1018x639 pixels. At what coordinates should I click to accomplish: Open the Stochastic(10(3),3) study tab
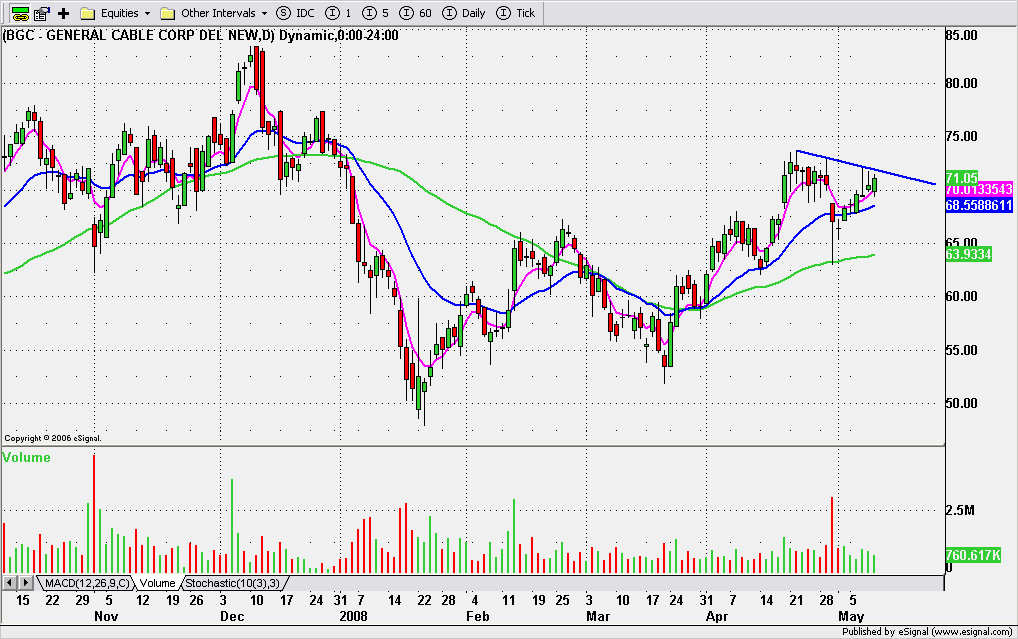pos(232,583)
